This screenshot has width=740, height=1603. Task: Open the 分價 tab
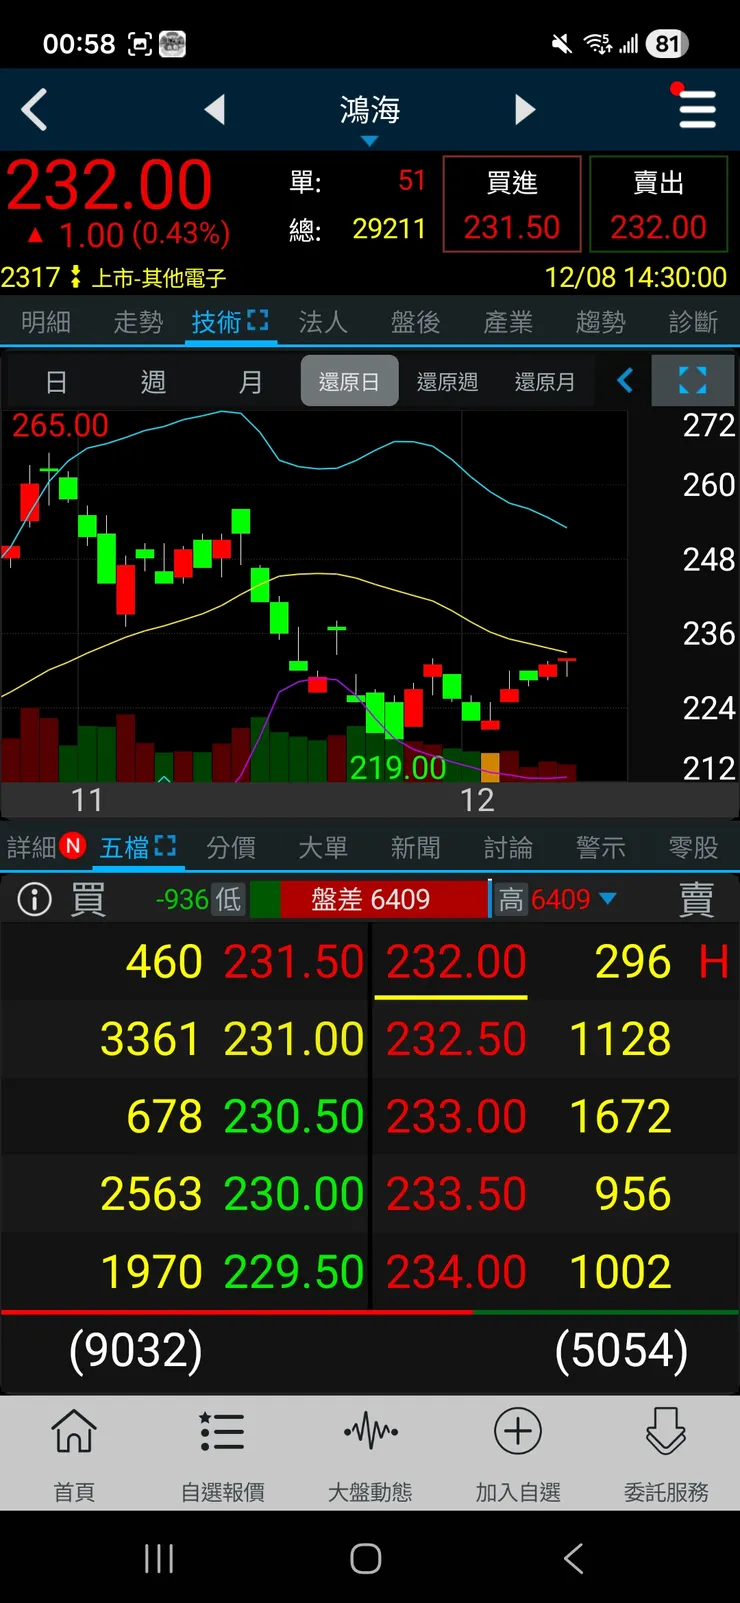coord(231,848)
